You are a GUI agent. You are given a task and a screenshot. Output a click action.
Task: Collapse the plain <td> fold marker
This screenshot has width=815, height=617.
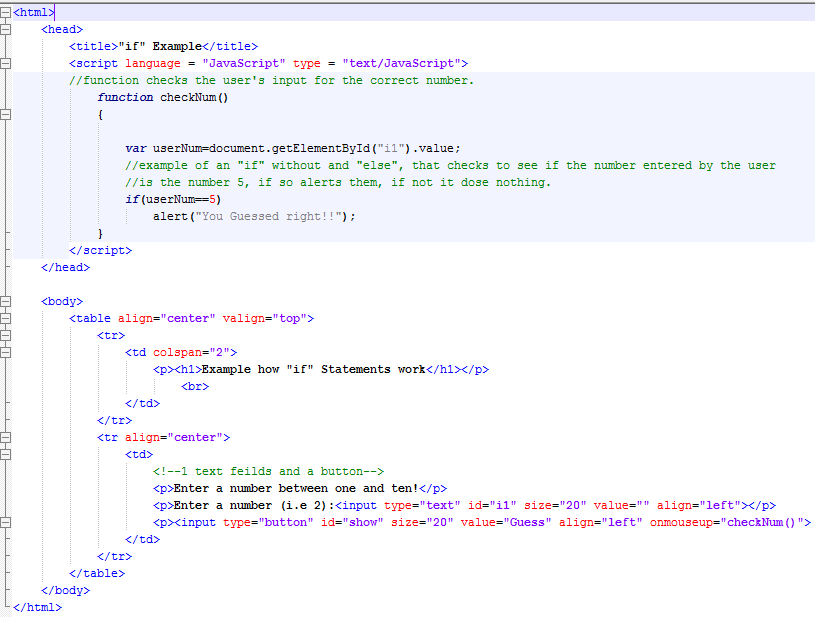tap(5, 454)
